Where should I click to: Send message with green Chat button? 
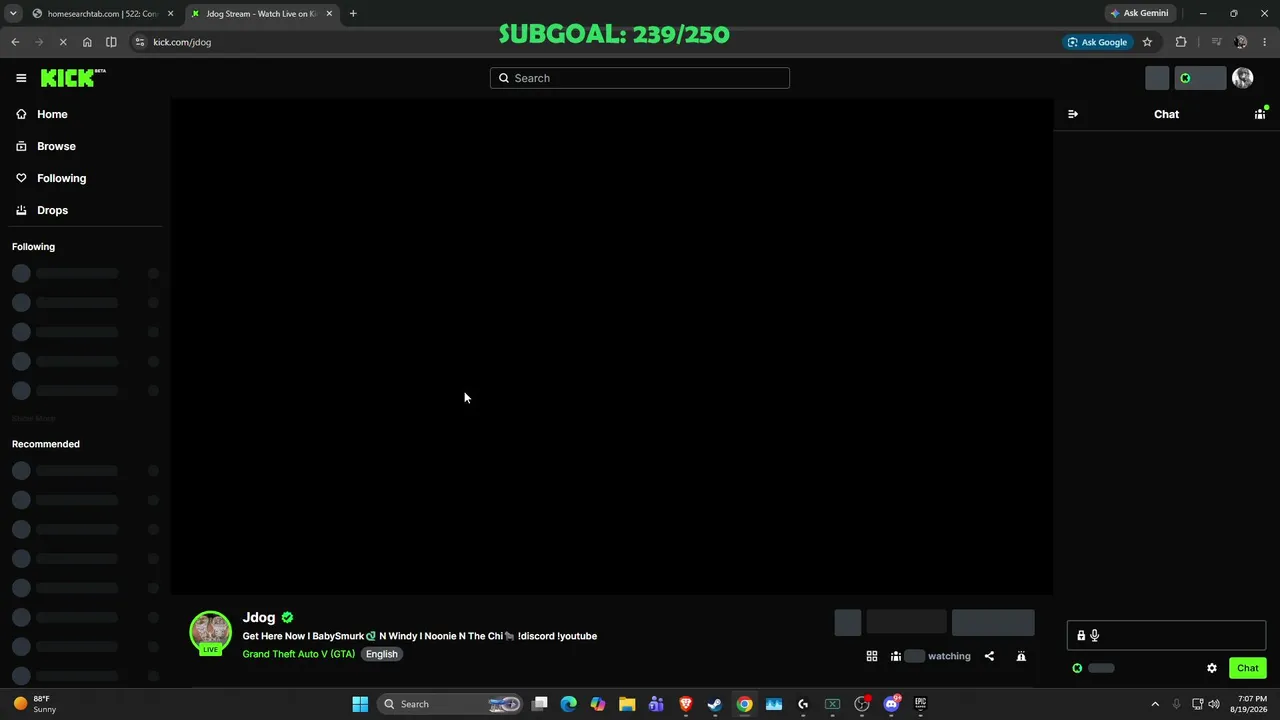tap(1248, 668)
